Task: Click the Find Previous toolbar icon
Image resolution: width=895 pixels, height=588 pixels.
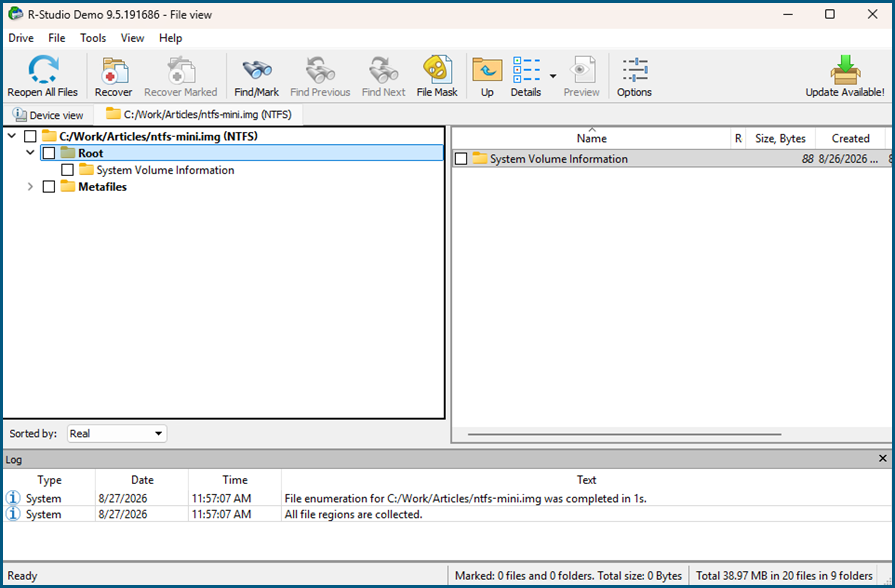Action: pos(320,70)
